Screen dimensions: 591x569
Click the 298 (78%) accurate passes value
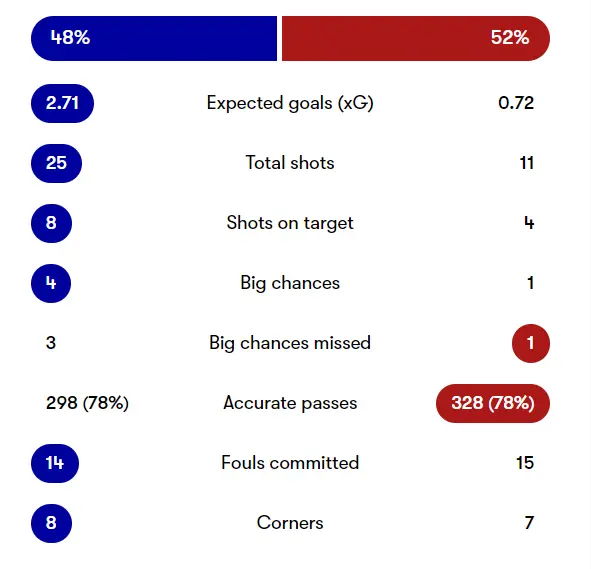pyautogui.click(x=87, y=403)
